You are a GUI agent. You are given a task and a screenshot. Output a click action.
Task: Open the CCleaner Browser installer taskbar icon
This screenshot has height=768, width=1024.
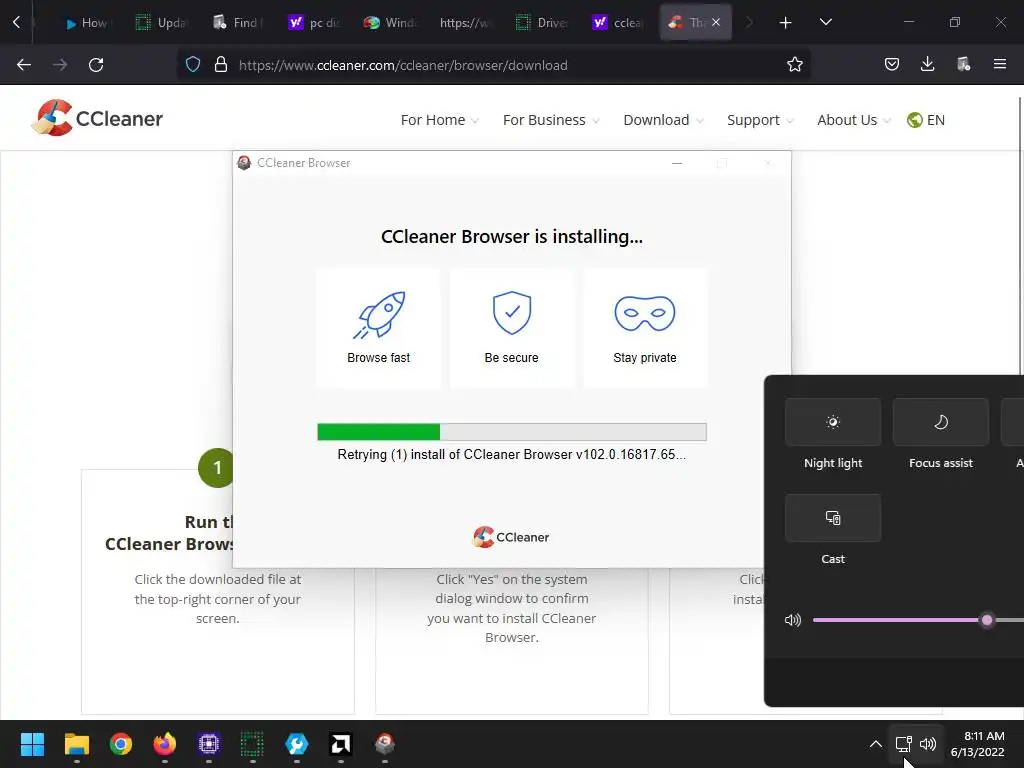tap(385, 744)
